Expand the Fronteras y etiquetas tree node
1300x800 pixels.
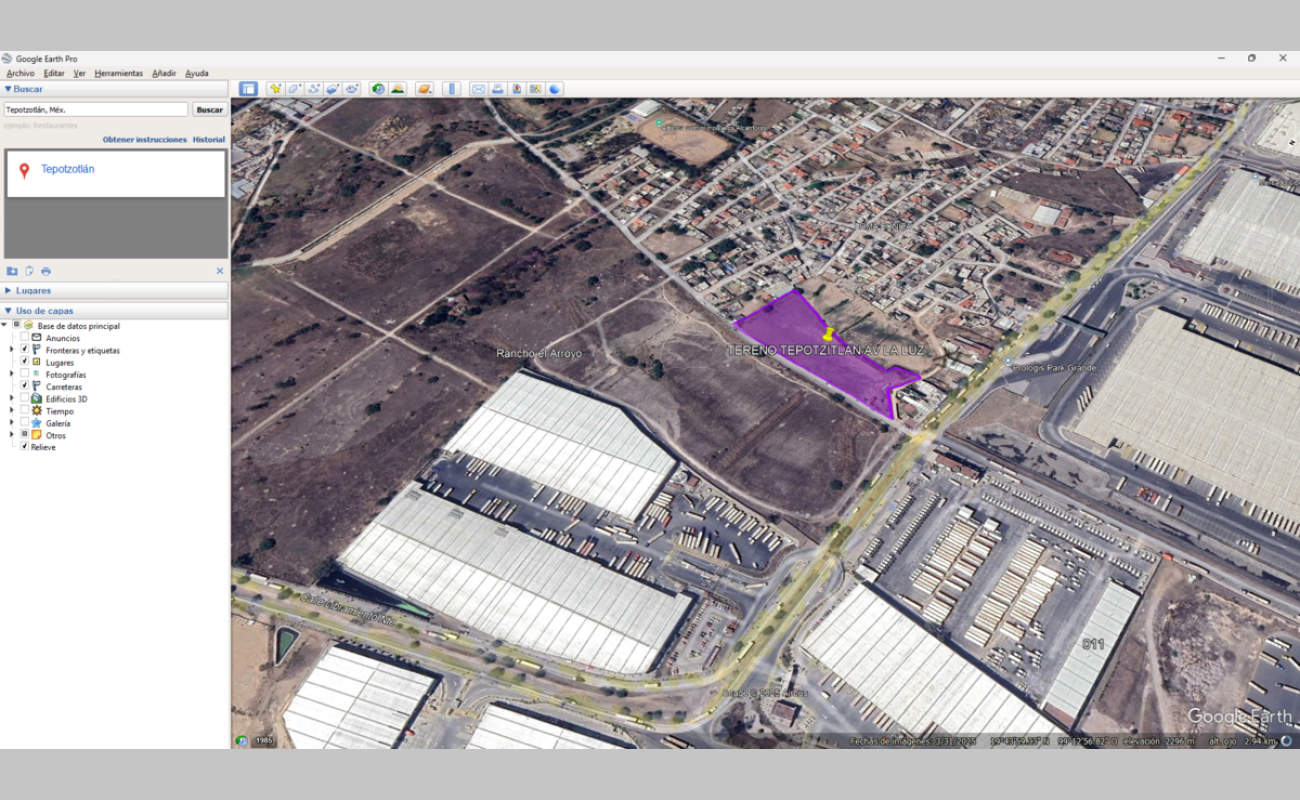tap(11, 350)
